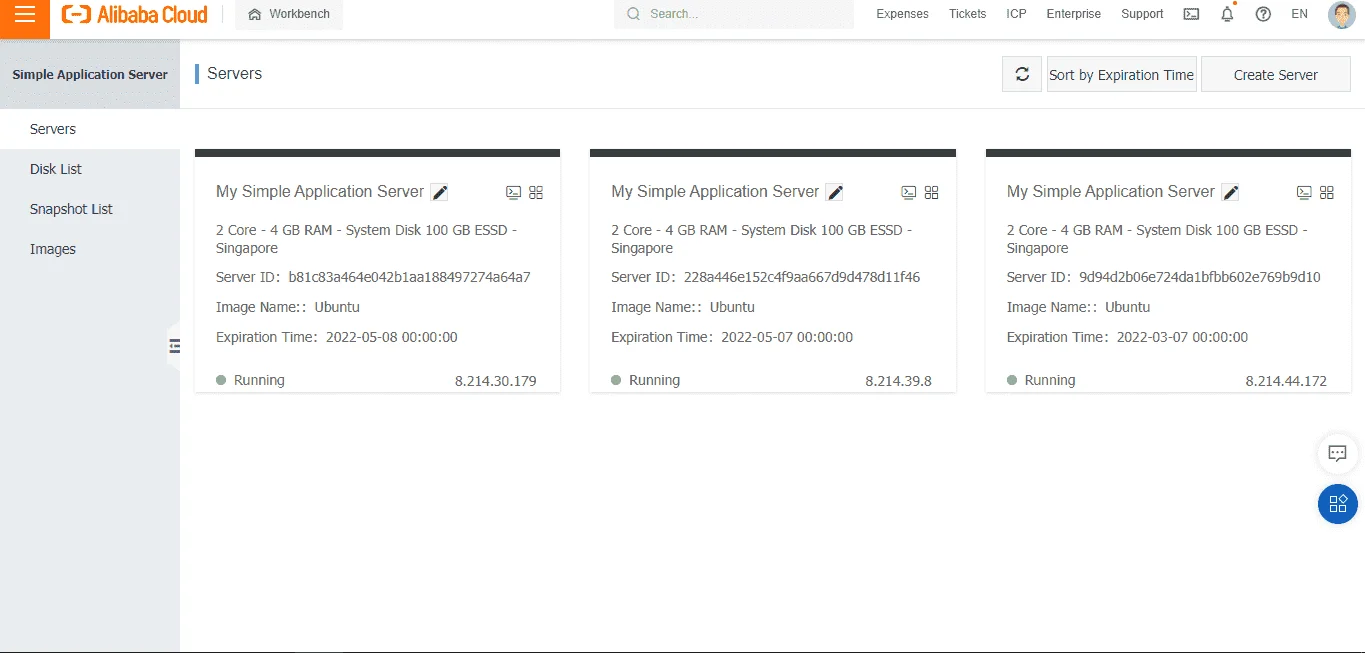Open the orange hamburger main menu
The width and height of the screenshot is (1365, 653).
tap(25, 15)
